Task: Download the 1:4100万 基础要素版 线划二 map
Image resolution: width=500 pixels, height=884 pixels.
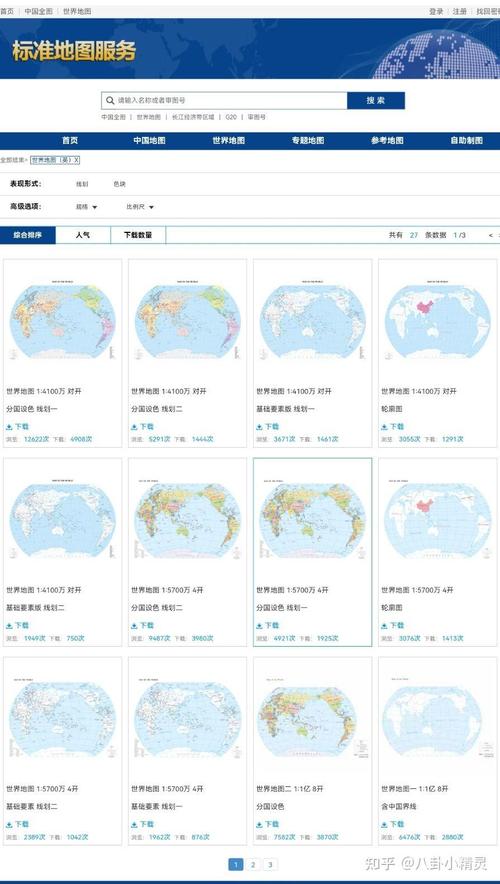Action: [17, 626]
